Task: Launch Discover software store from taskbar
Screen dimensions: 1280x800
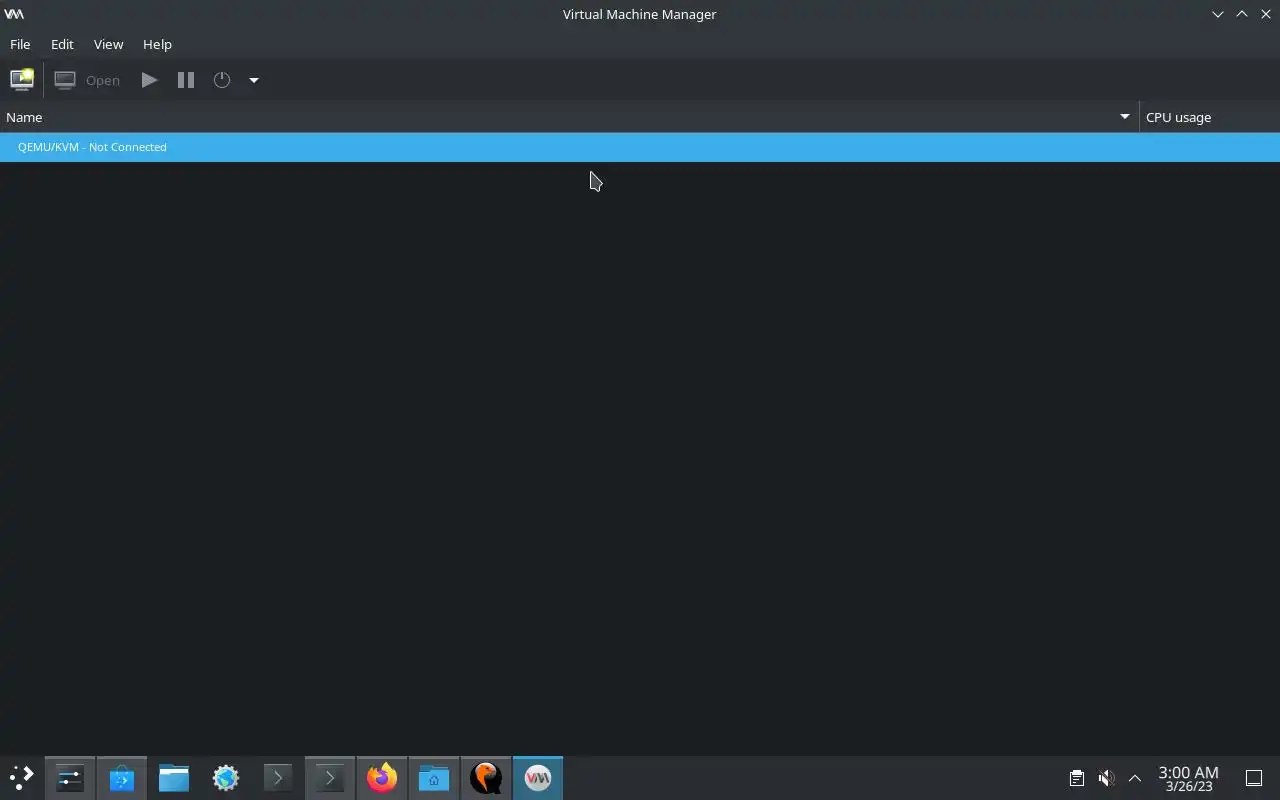Action: [x=122, y=778]
